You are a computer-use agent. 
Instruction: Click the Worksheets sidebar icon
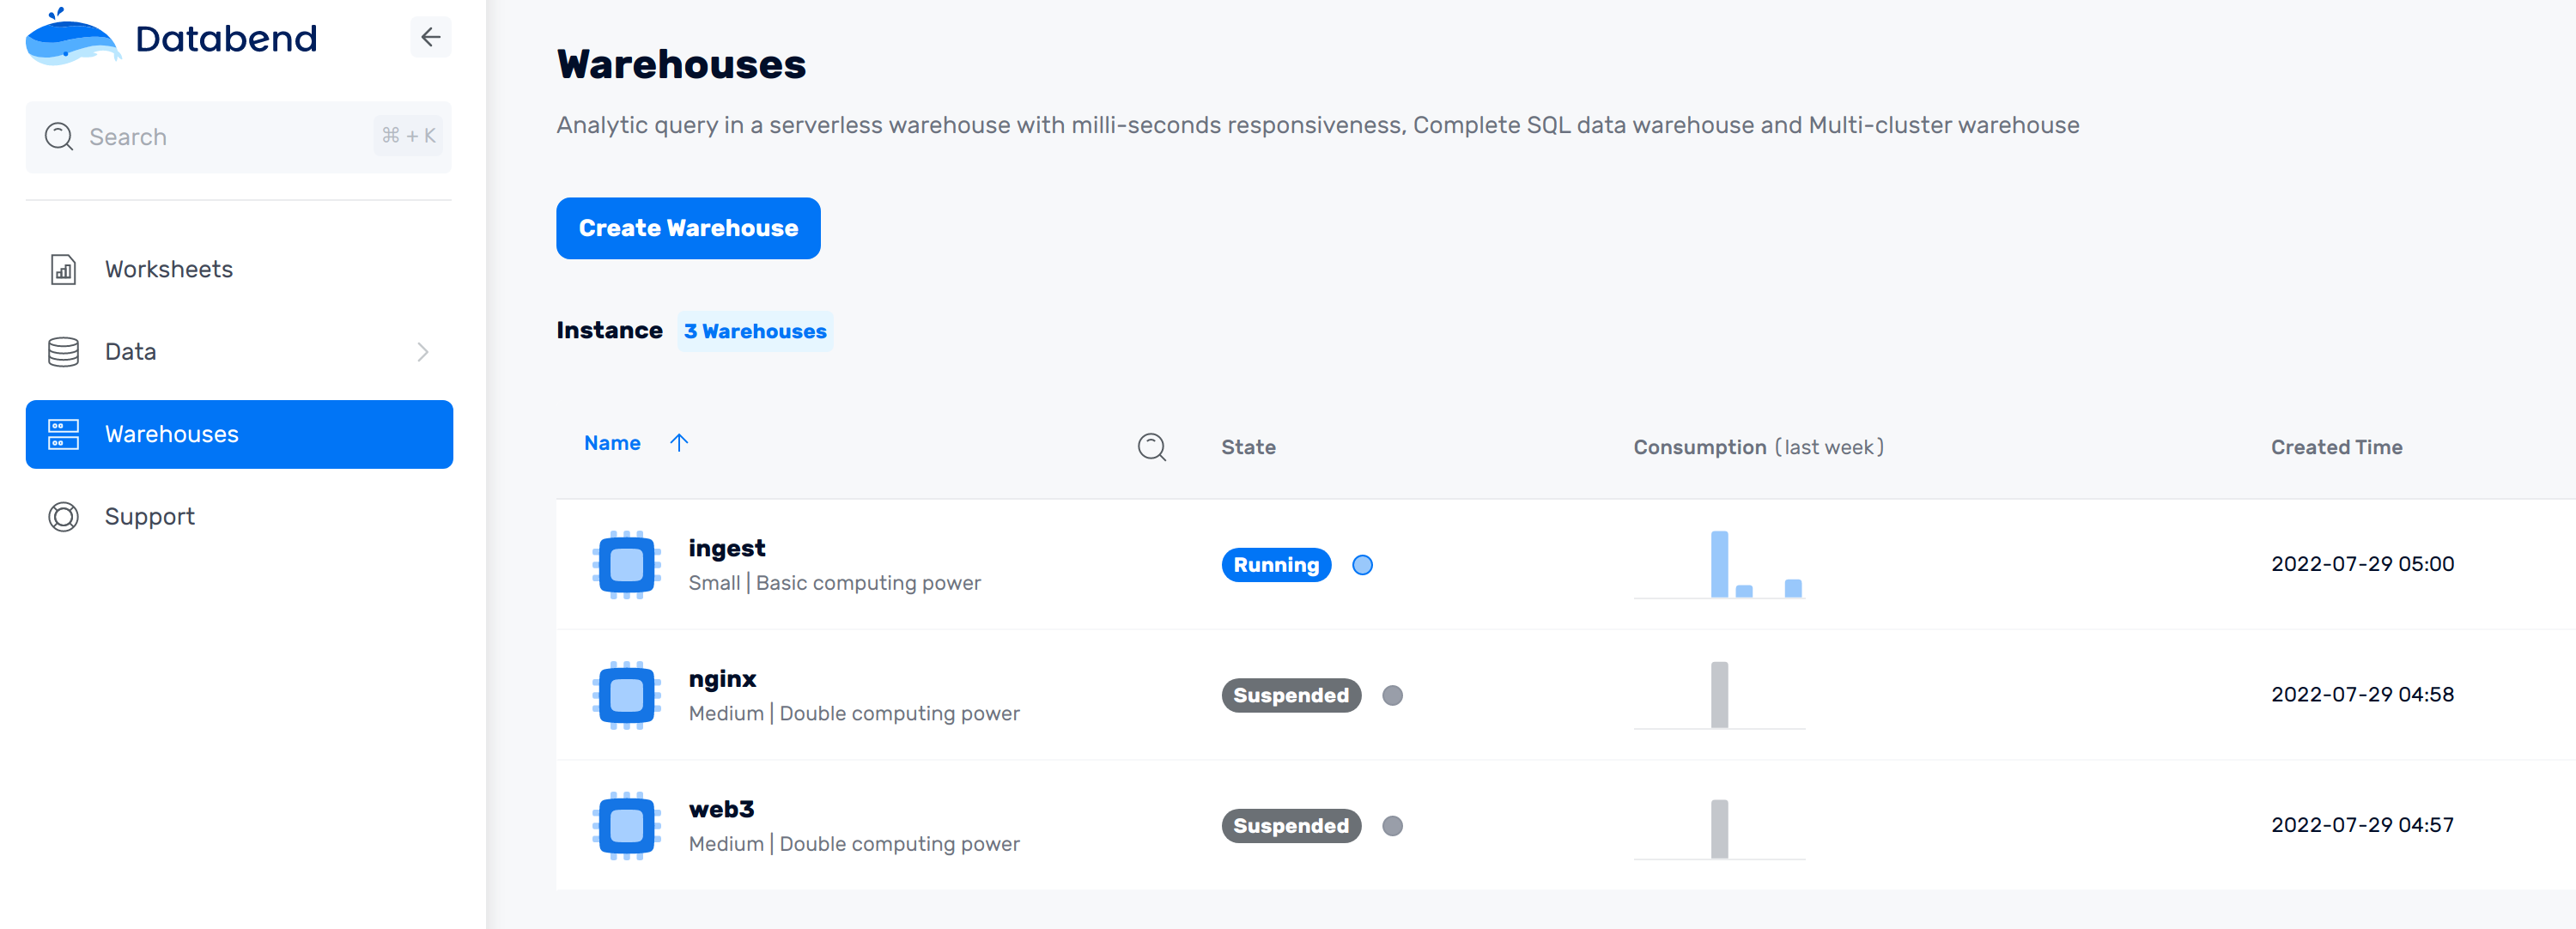coord(63,269)
